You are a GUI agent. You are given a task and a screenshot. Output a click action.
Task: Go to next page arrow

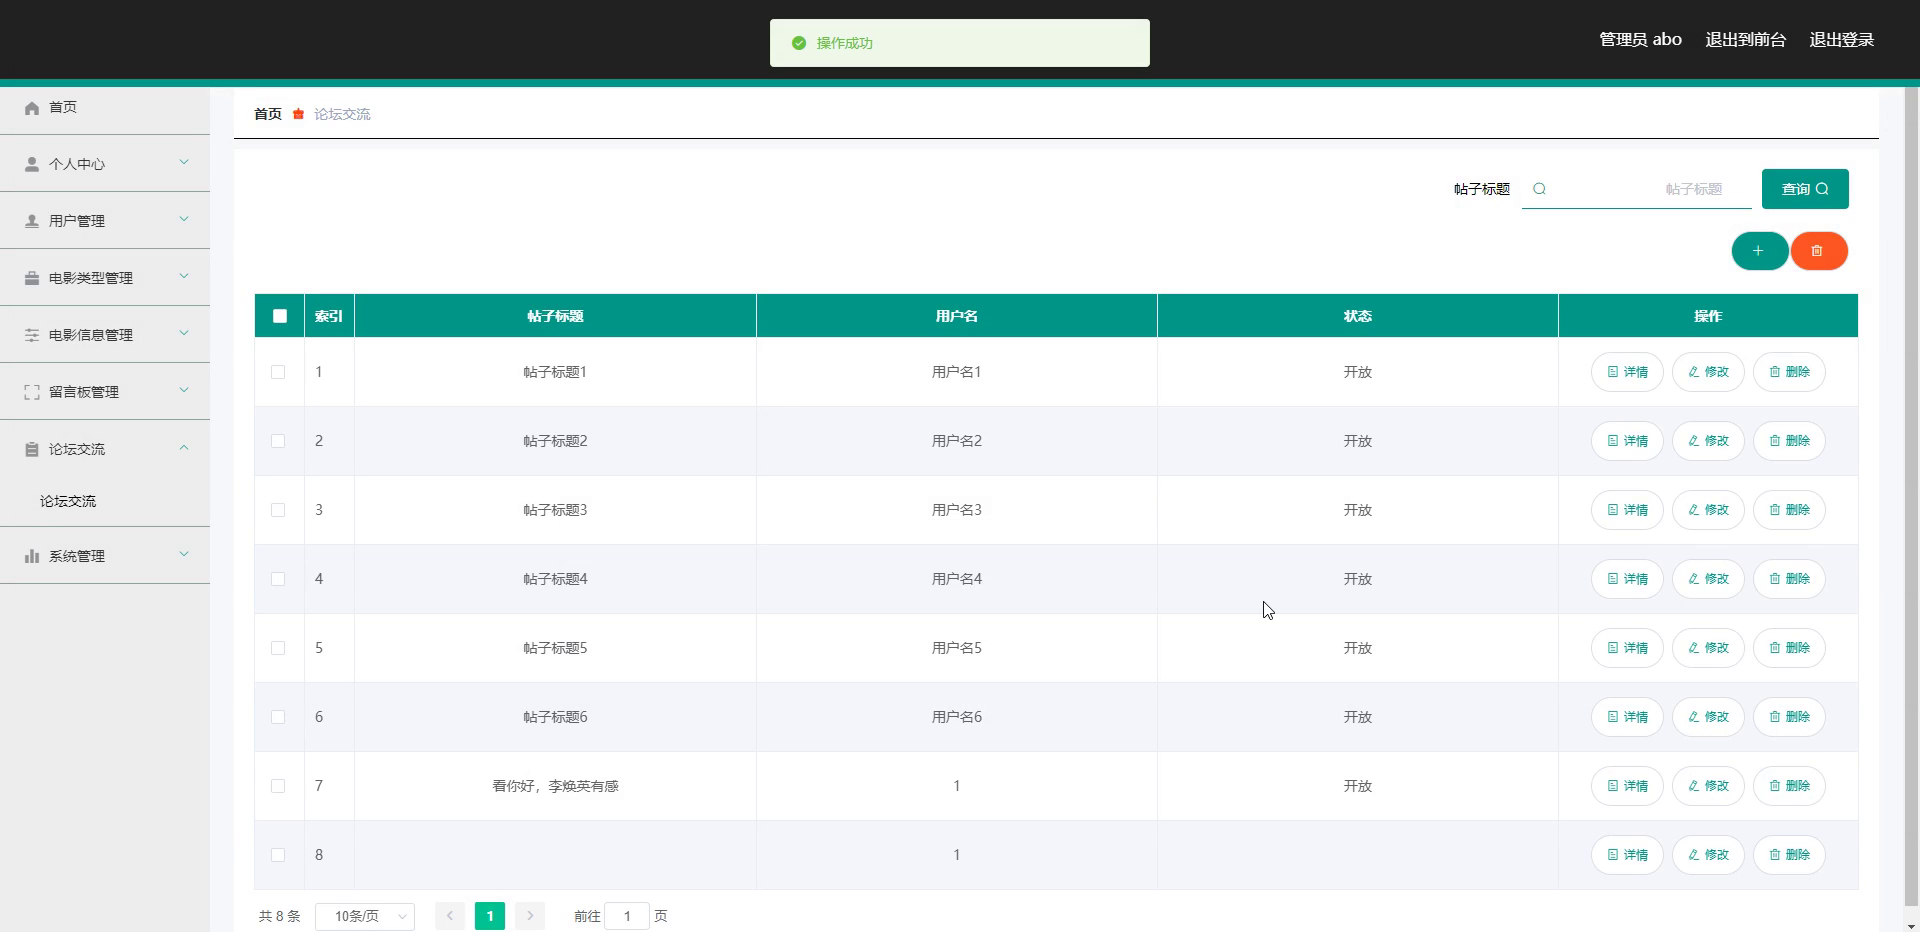pyautogui.click(x=530, y=916)
